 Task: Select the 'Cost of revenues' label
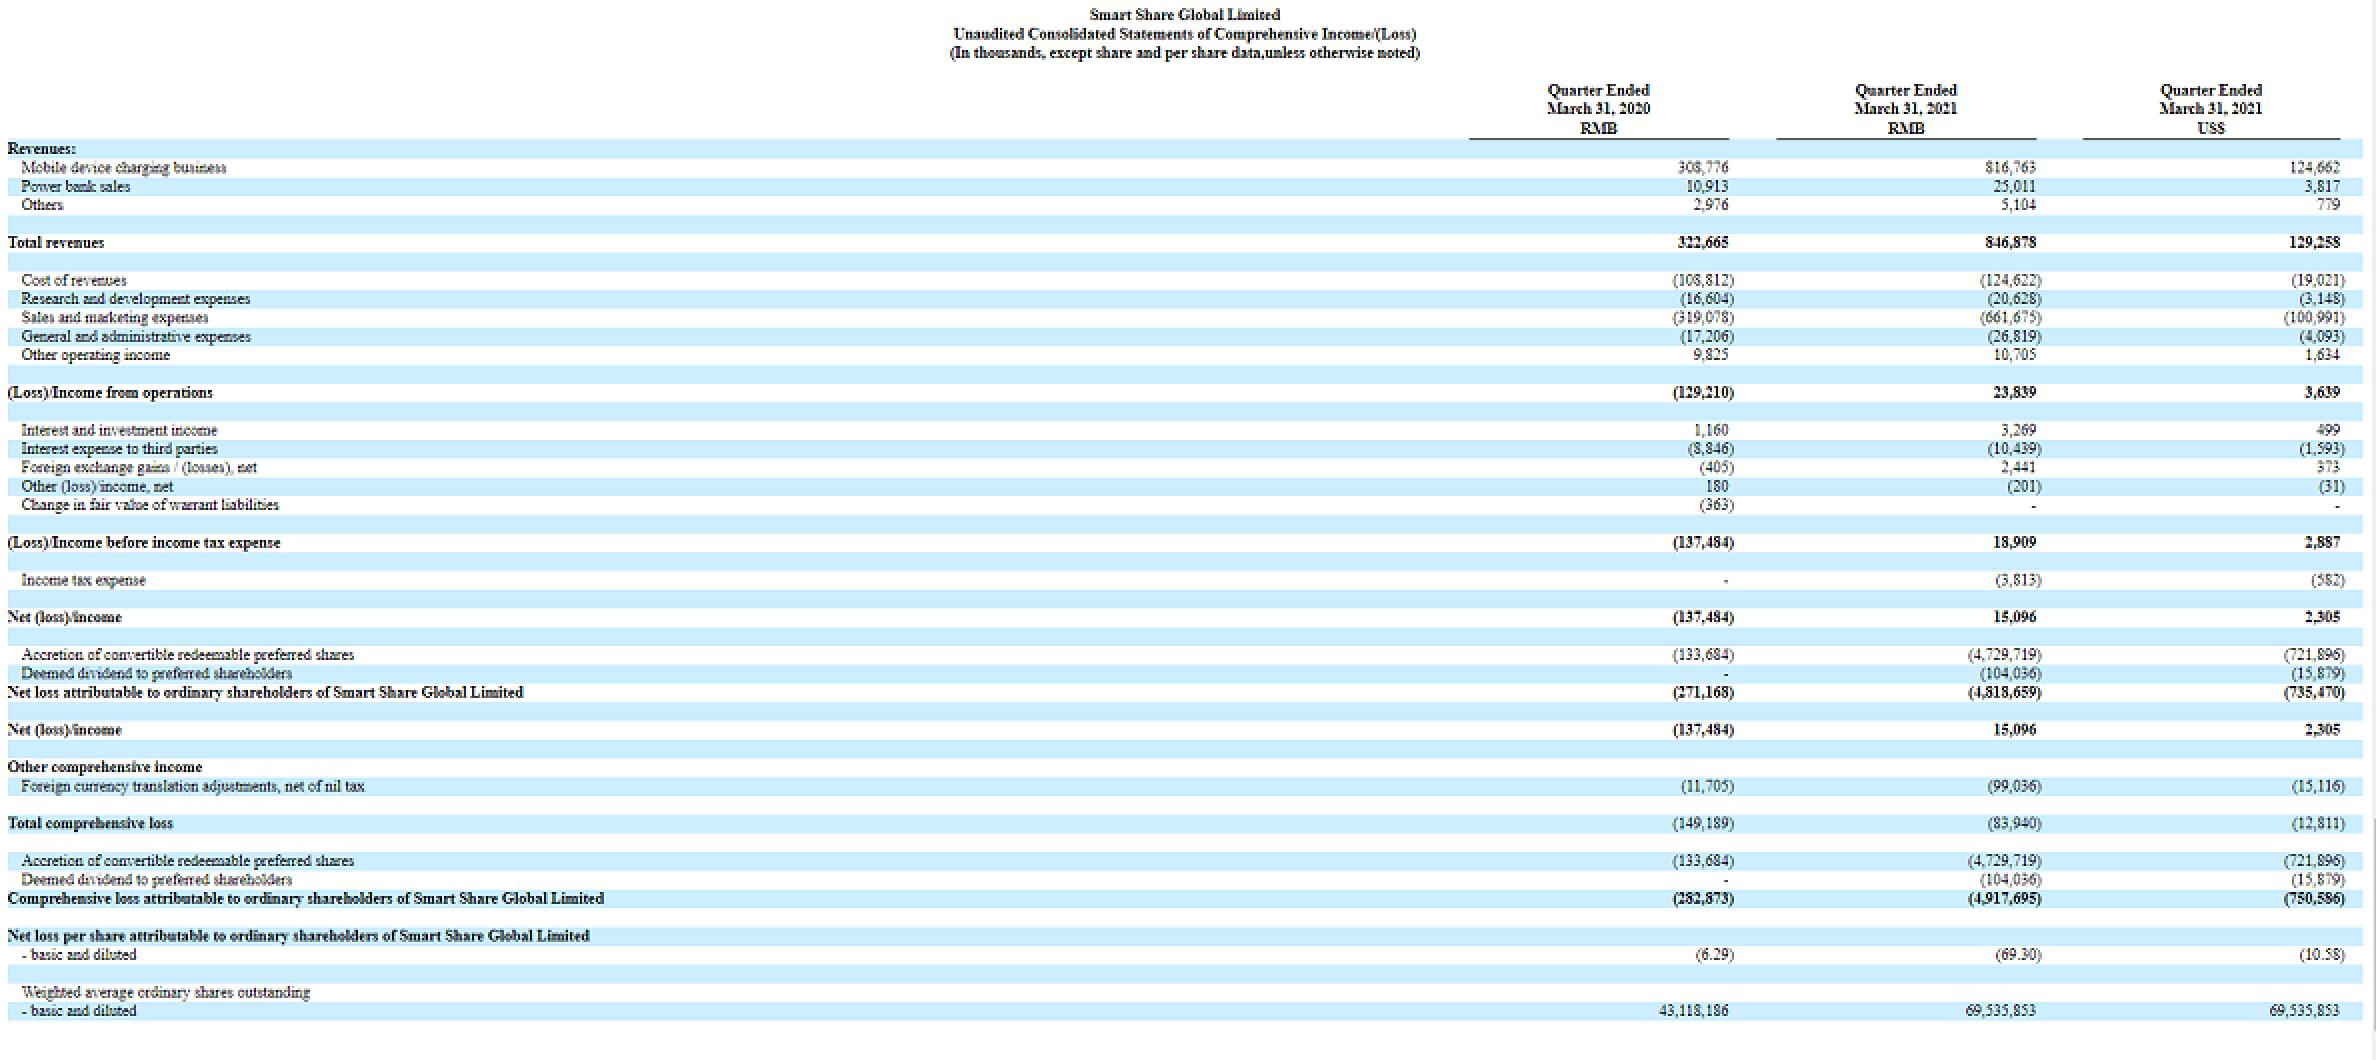[74, 280]
